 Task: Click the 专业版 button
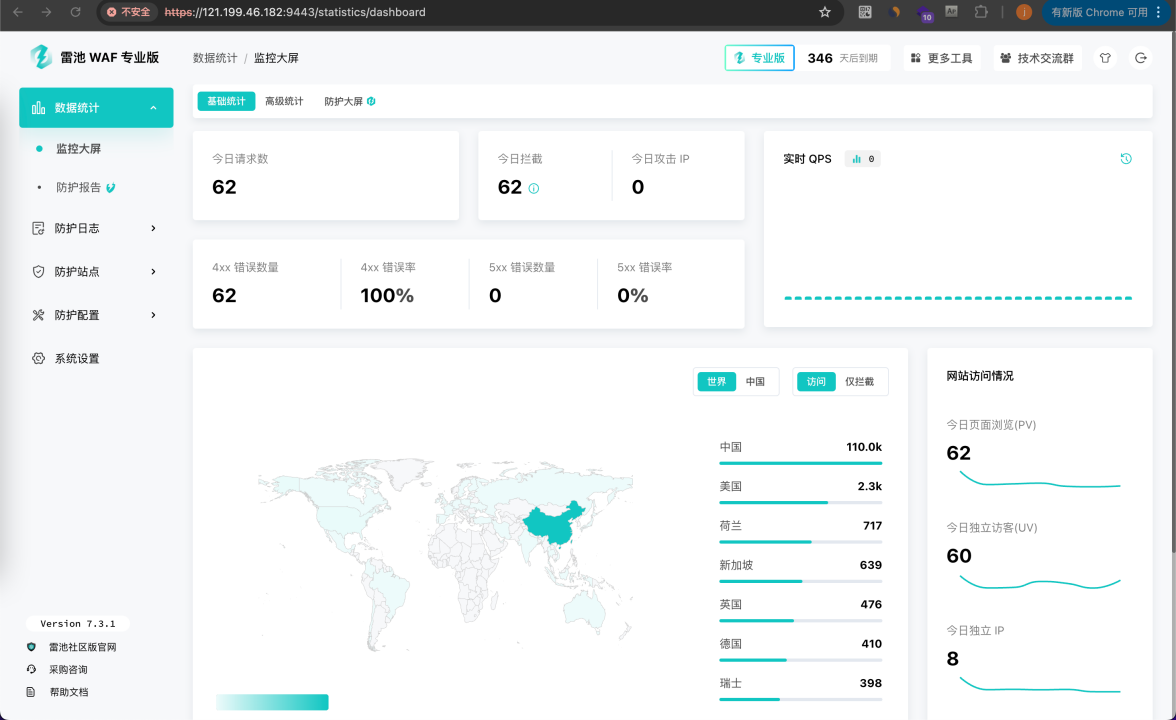click(x=759, y=58)
